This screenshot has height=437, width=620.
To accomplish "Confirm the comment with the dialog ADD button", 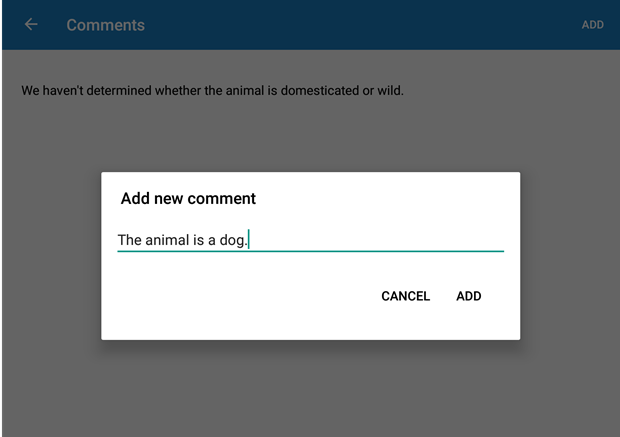I will pyautogui.click(x=469, y=296).
